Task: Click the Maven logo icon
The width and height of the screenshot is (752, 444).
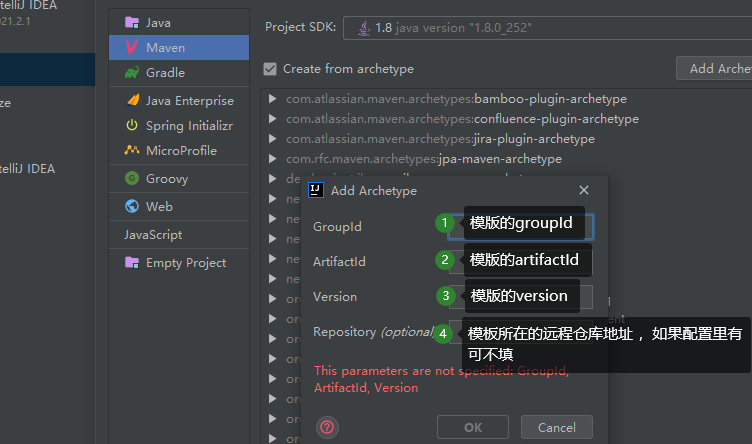Action: tap(132, 47)
